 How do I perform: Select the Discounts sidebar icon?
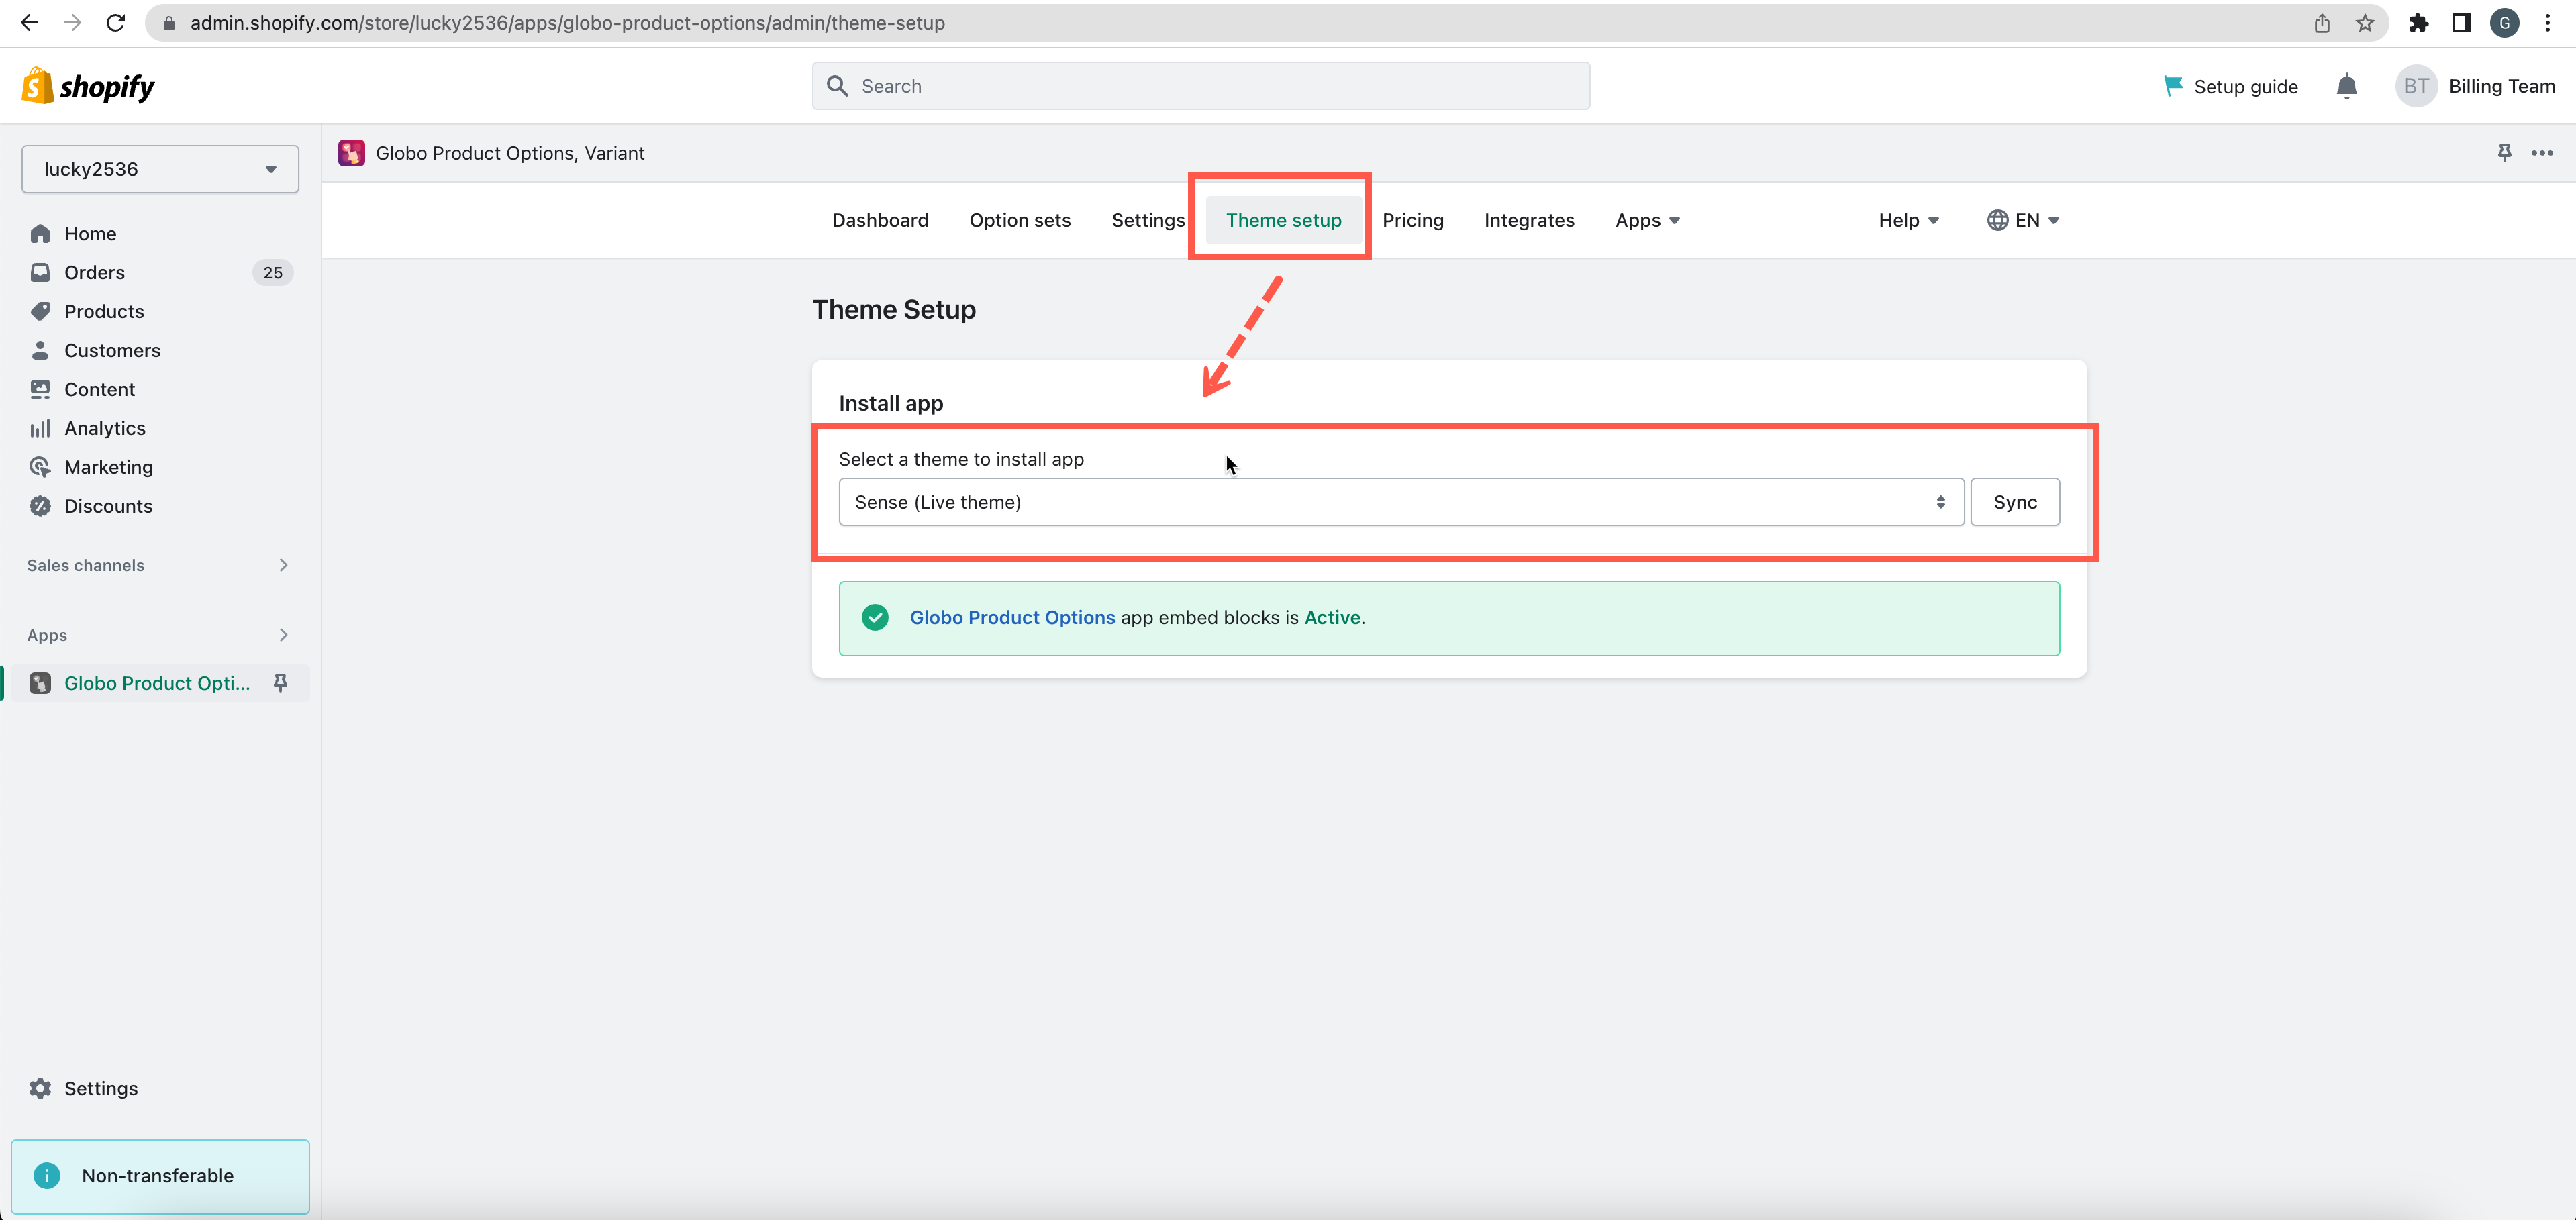click(40, 506)
